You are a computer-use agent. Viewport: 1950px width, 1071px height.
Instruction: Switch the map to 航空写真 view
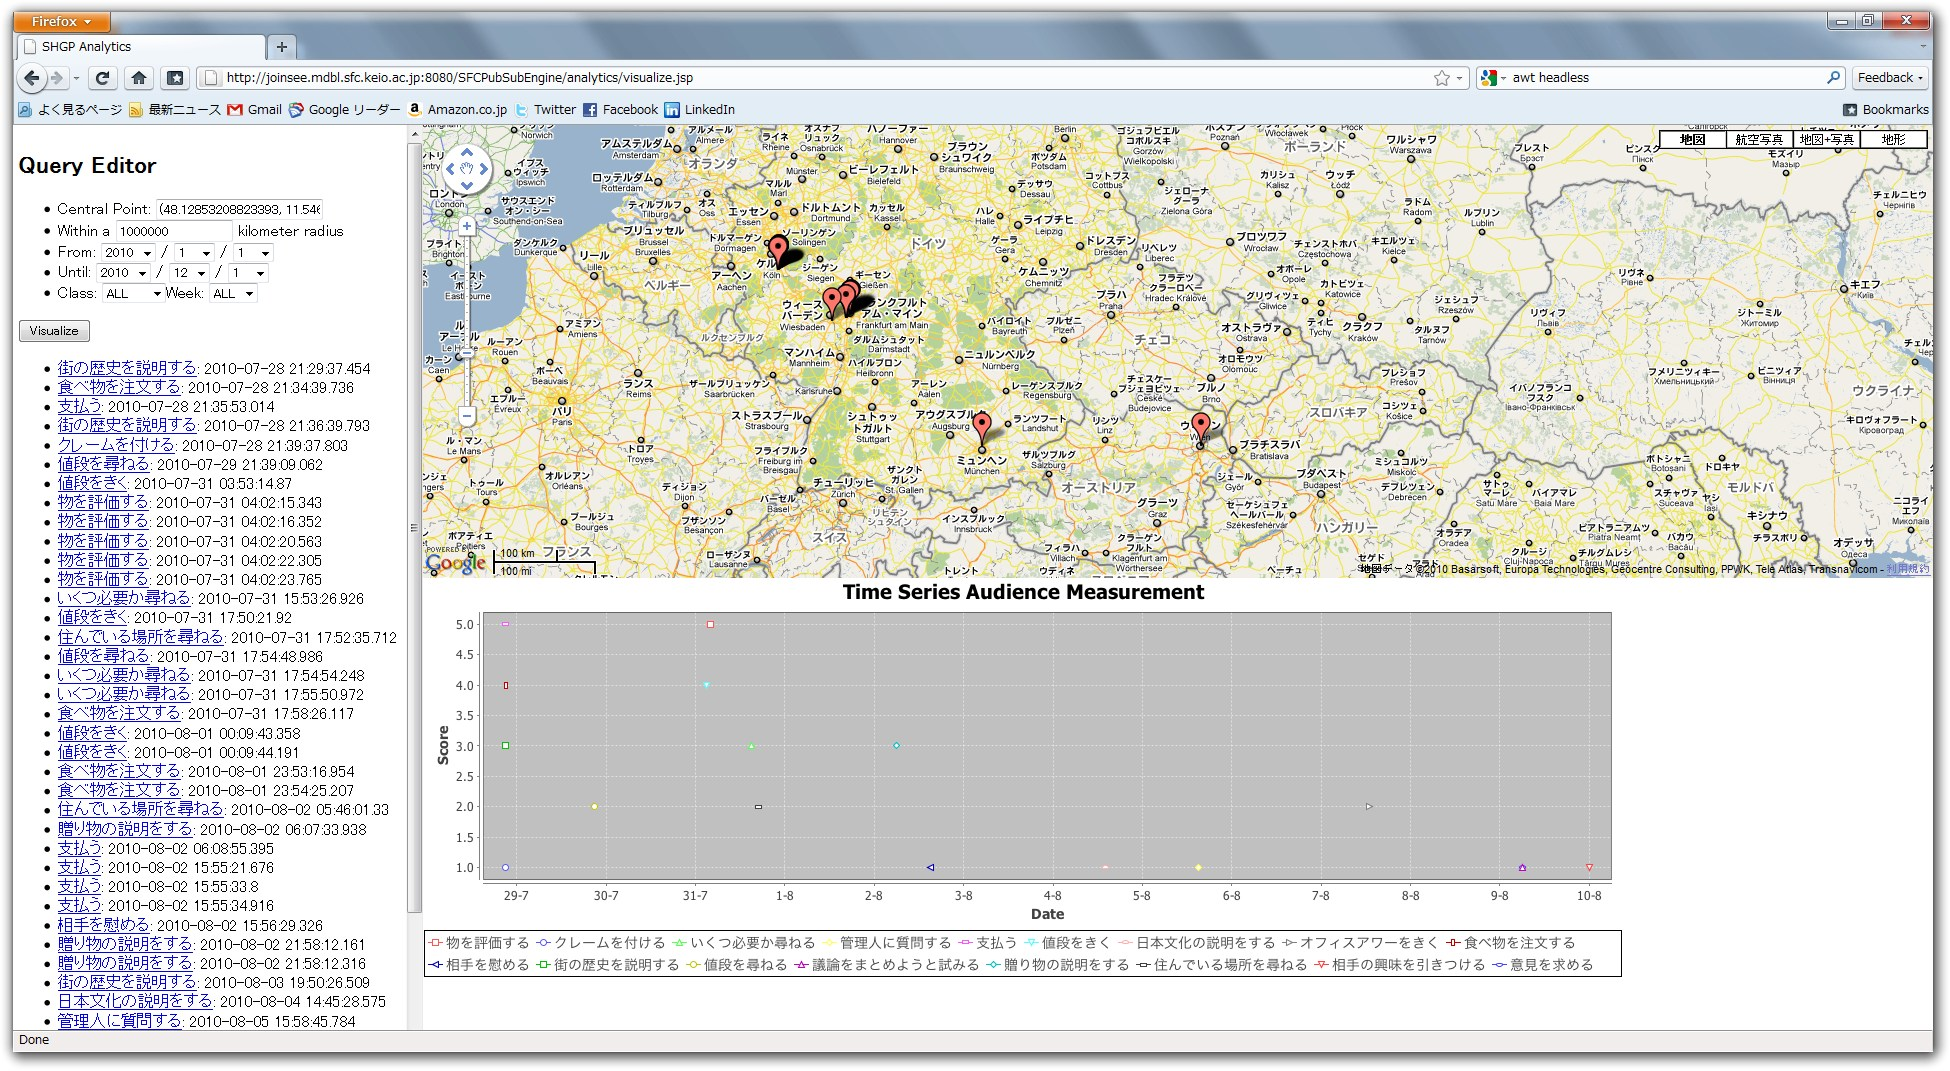tap(1758, 140)
